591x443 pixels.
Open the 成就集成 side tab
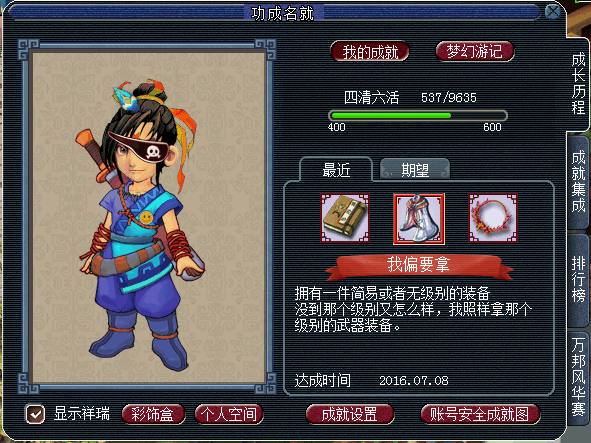tap(578, 182)
